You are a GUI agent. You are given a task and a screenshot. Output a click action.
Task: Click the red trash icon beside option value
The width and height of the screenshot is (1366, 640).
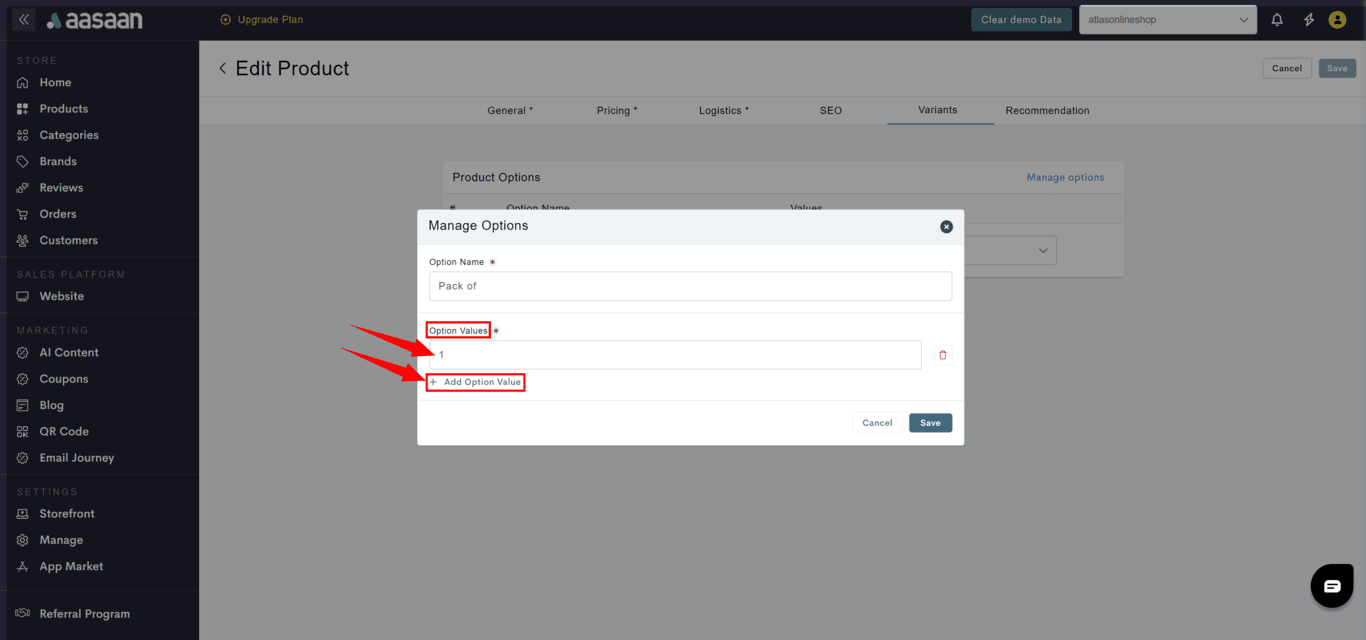942,355
